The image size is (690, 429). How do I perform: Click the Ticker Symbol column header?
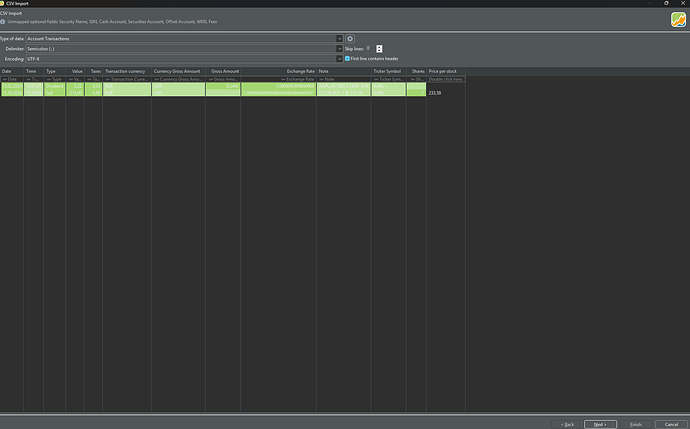click(388, 72)
